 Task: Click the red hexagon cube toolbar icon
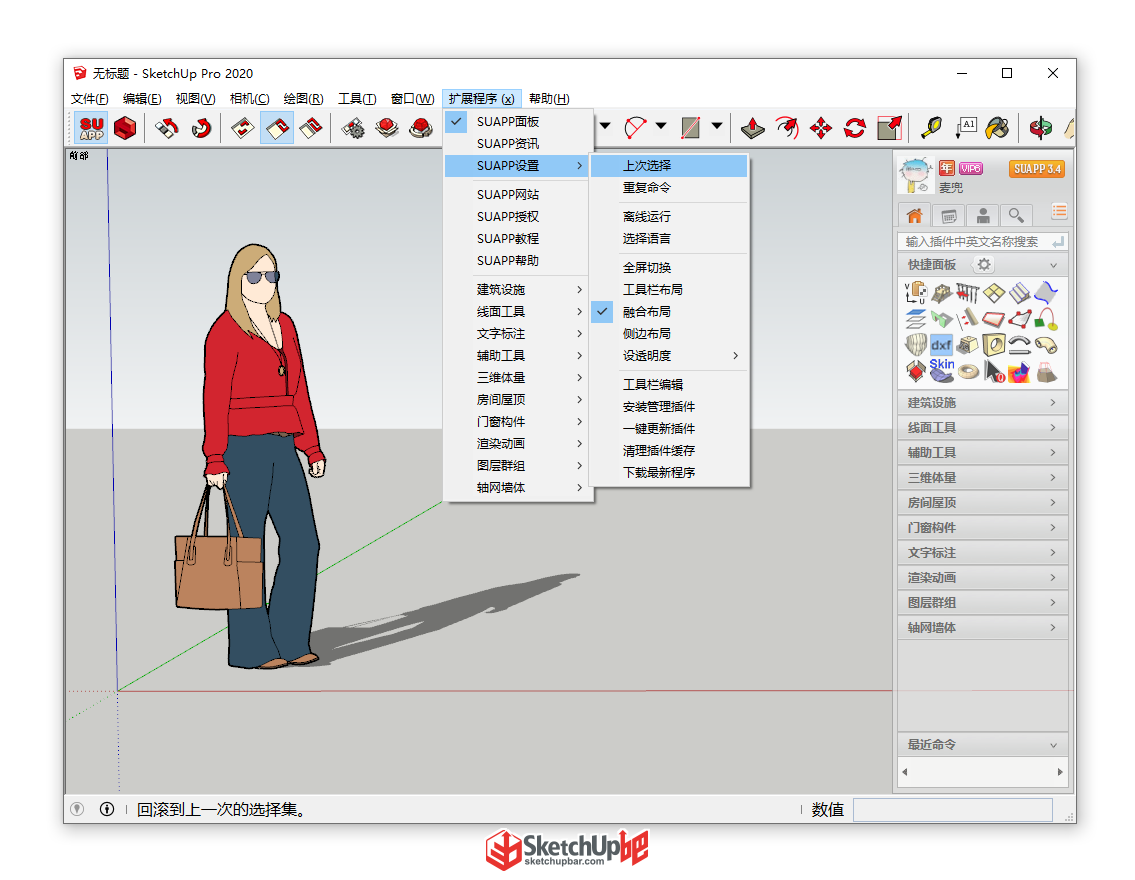125,128
